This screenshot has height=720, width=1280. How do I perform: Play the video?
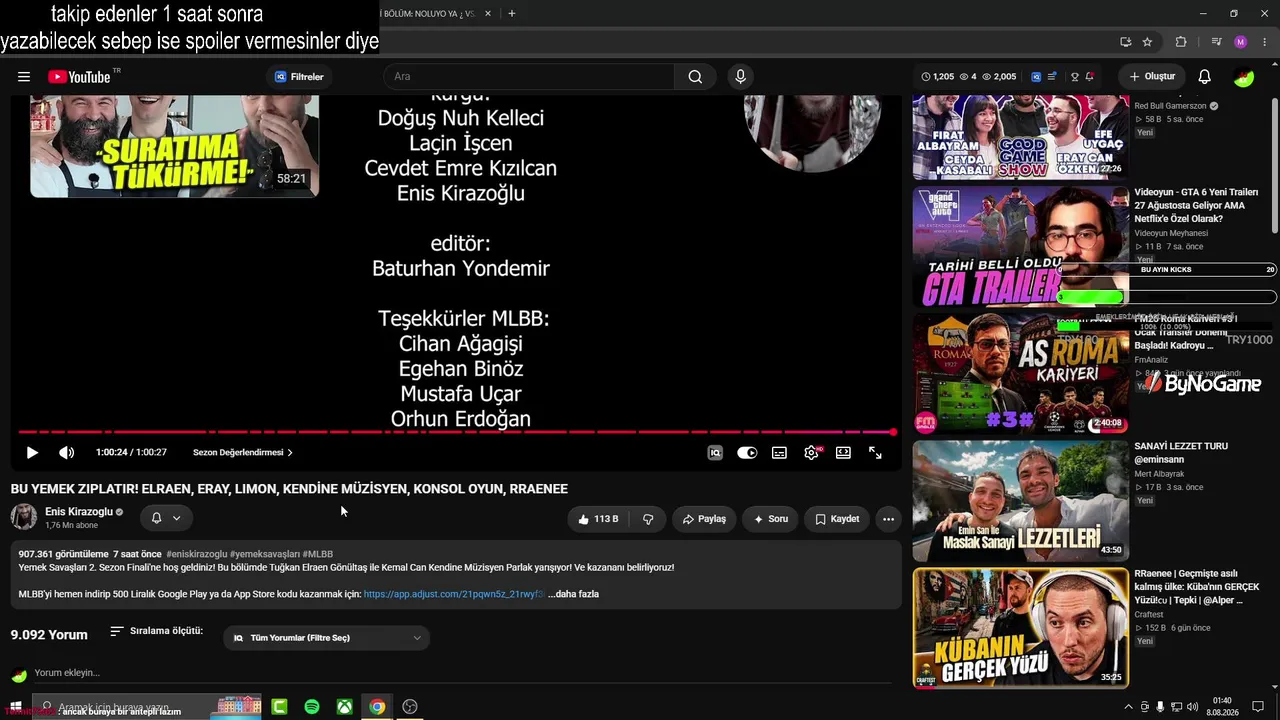(32, 453)
